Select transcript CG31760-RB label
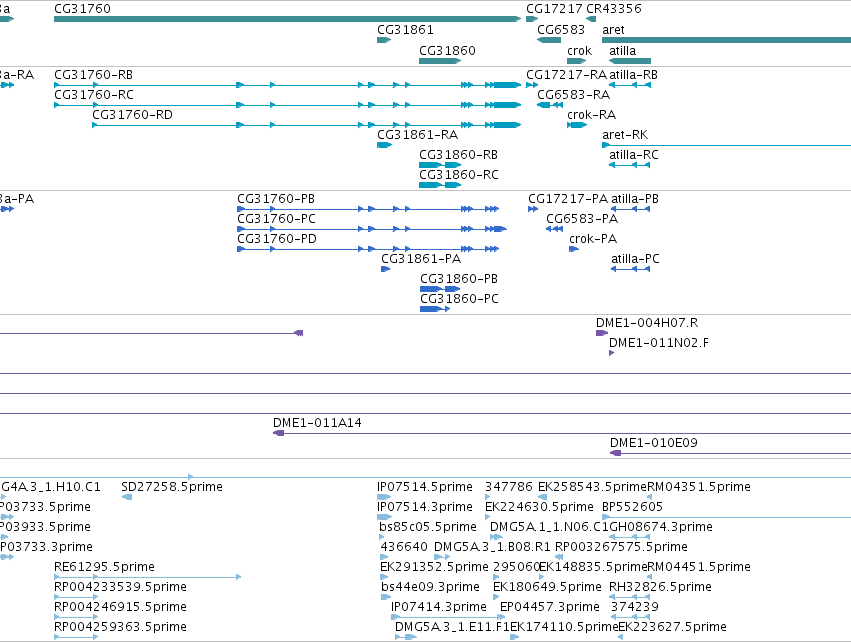This screenshot has height=642, width=851. click(93, 75)
